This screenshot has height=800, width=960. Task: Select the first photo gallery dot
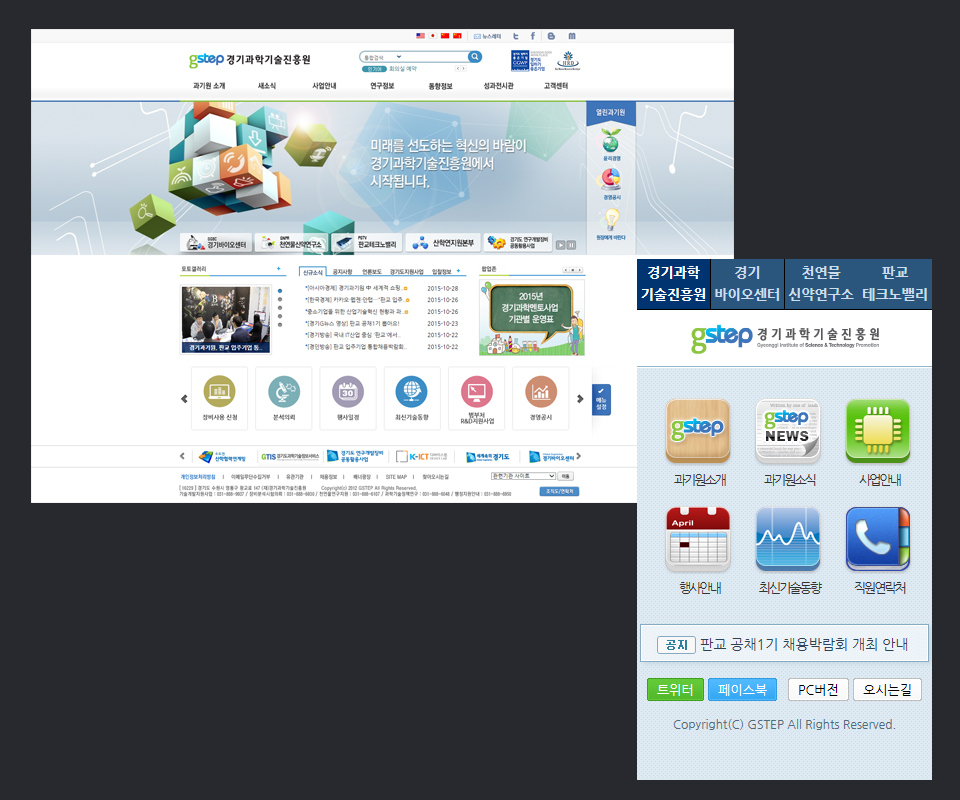click(280, 291)
